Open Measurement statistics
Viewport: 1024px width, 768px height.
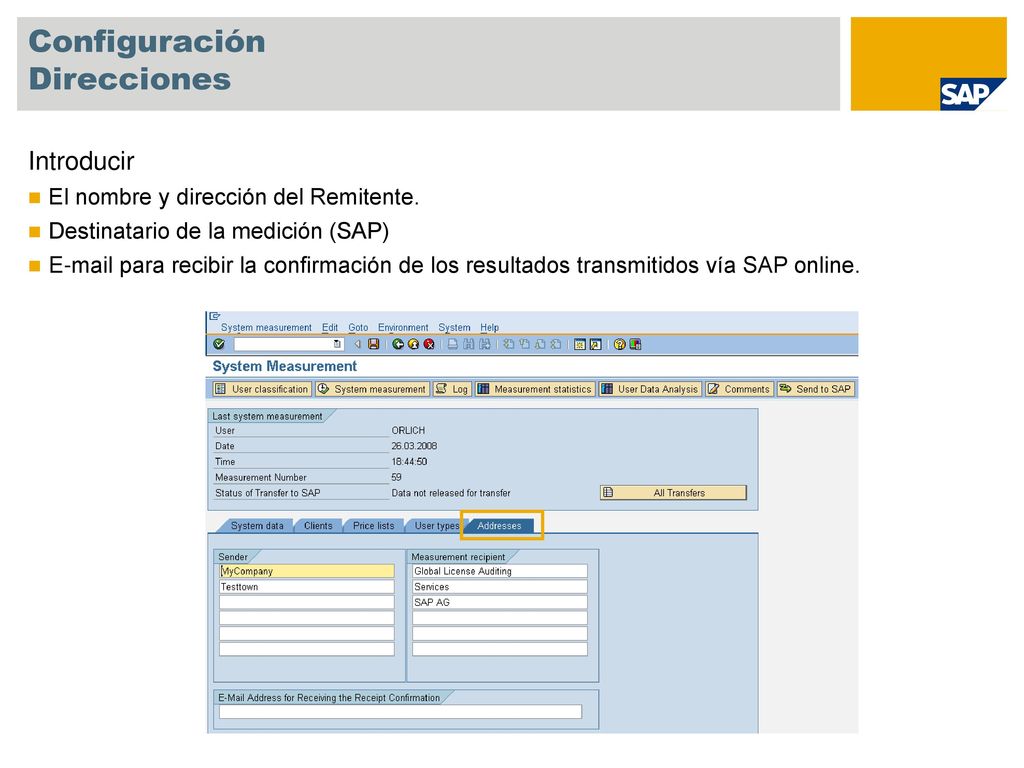pos(535,389)
